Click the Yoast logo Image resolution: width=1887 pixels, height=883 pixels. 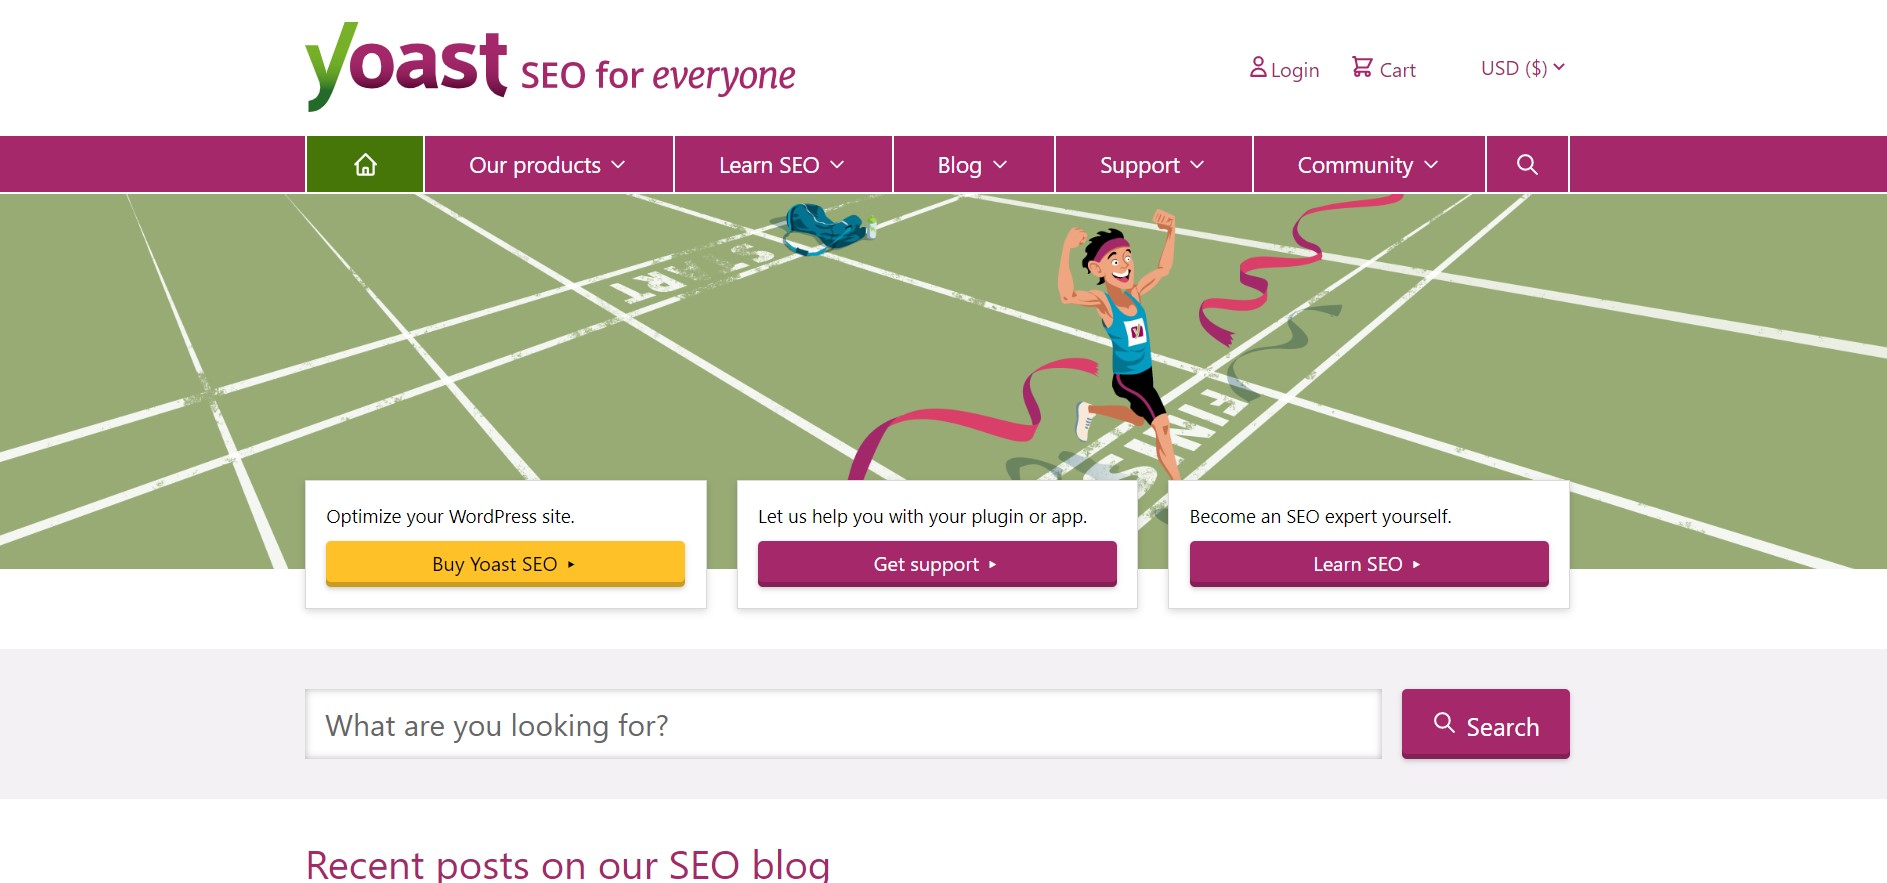406,67
